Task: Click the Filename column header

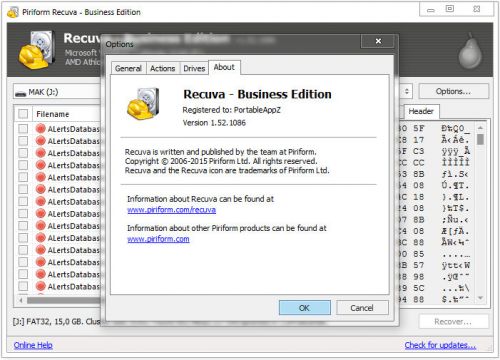Action: (x=67, y=114)
